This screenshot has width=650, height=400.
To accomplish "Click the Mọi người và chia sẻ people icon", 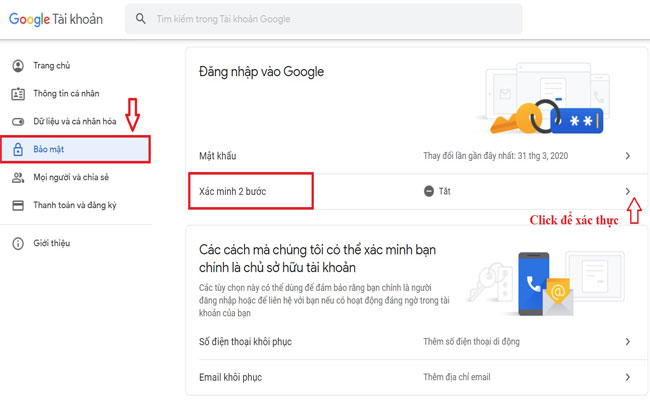I will point(18,177).
